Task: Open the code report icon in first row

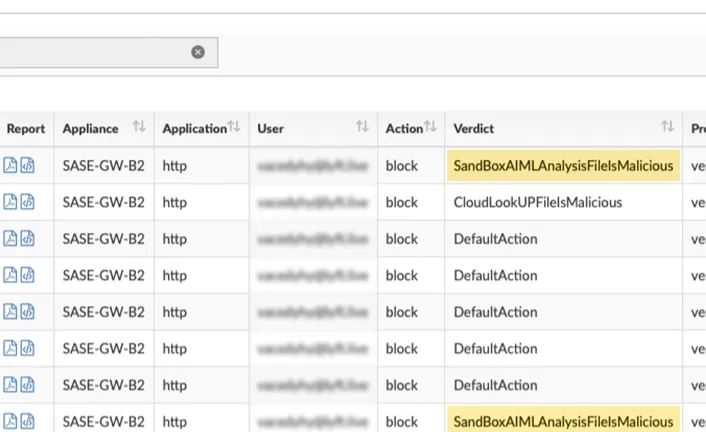Action: click(27, 165)
